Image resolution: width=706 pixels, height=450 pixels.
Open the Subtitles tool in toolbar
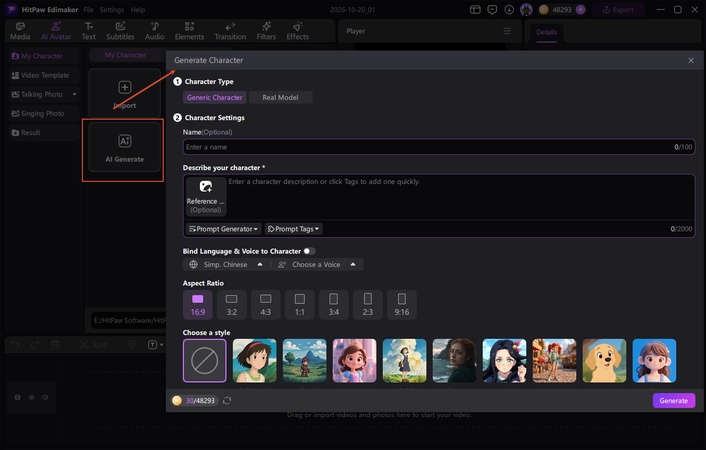[x=120, y=31]
